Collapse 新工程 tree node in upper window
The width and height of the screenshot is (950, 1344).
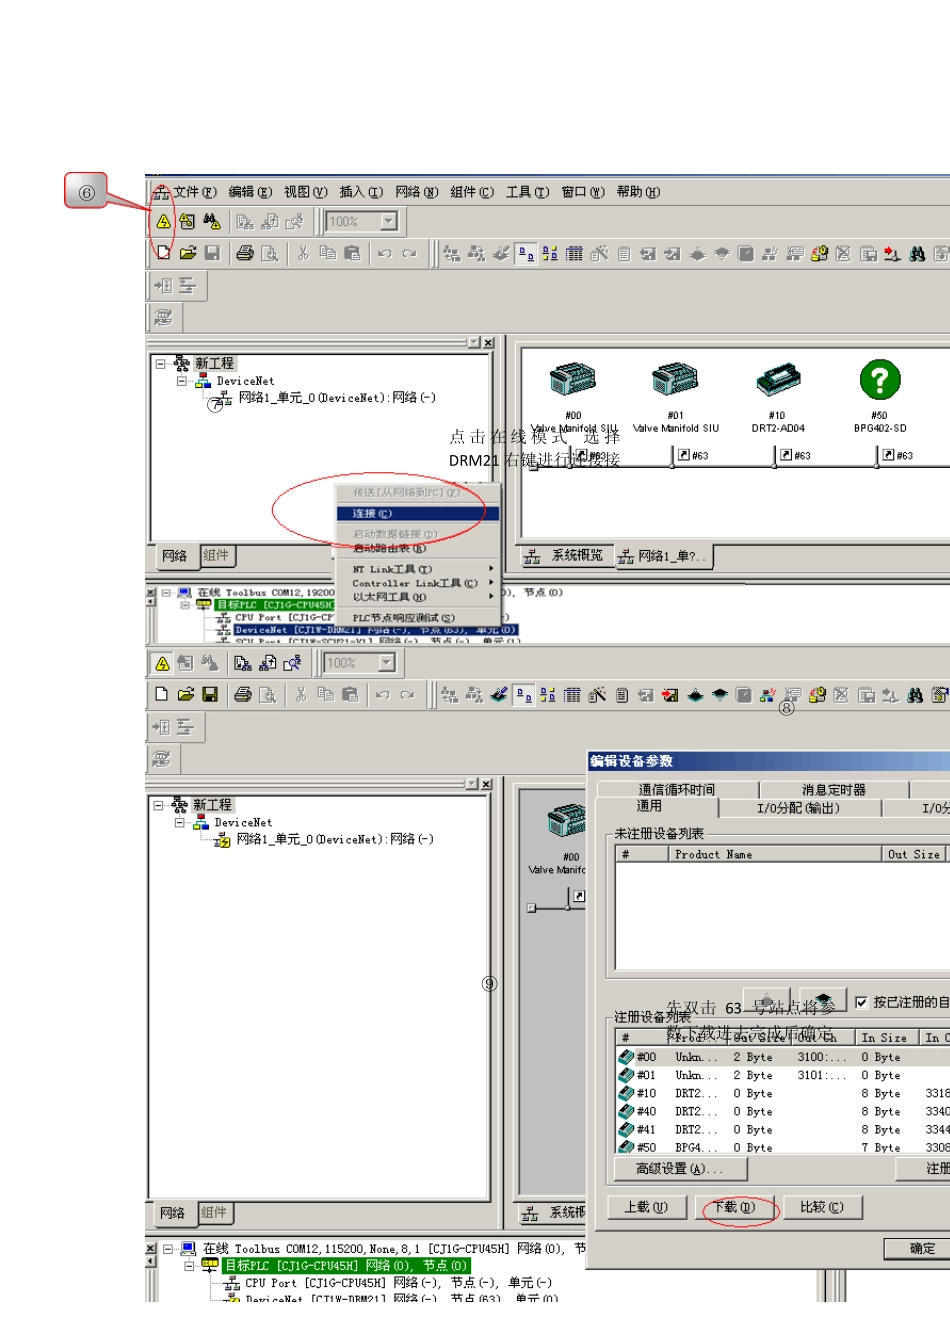point(161,364)
